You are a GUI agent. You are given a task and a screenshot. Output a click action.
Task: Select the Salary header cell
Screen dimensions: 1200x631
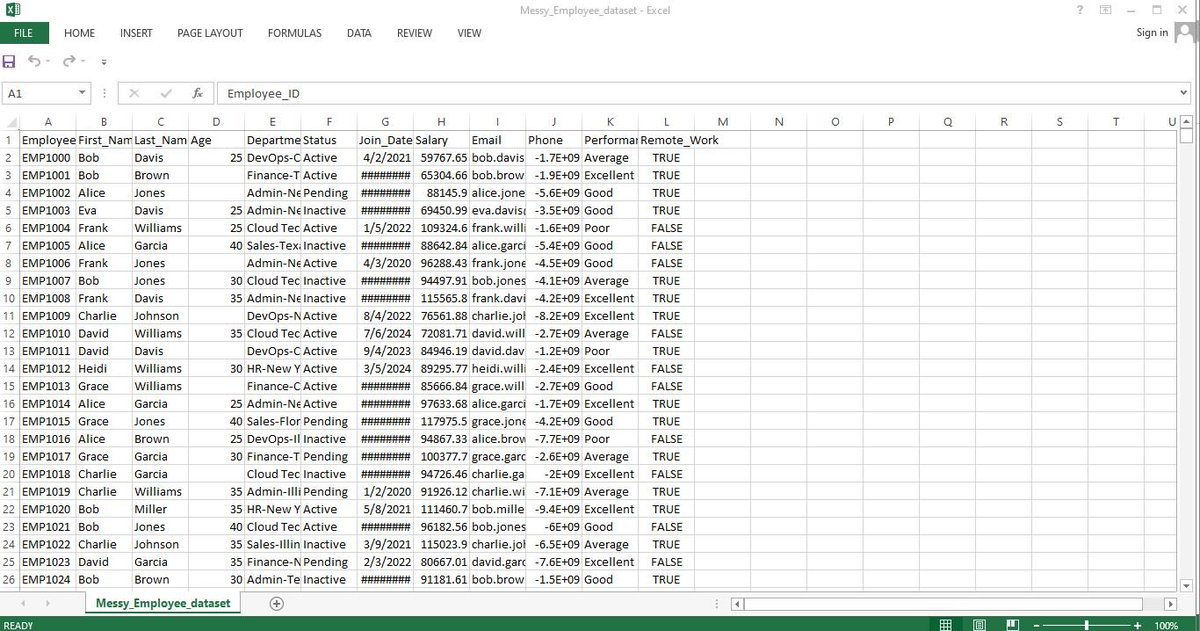click(441, 140)
